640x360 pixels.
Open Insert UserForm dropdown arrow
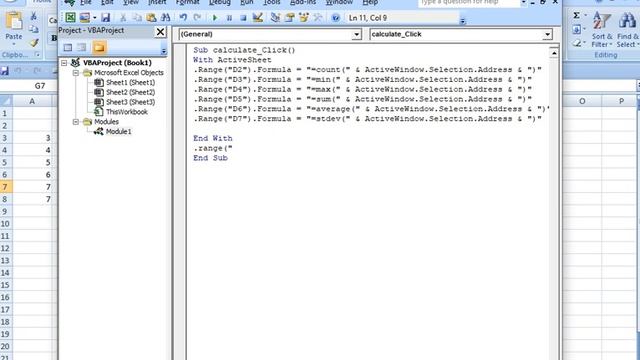coord(94,18)
